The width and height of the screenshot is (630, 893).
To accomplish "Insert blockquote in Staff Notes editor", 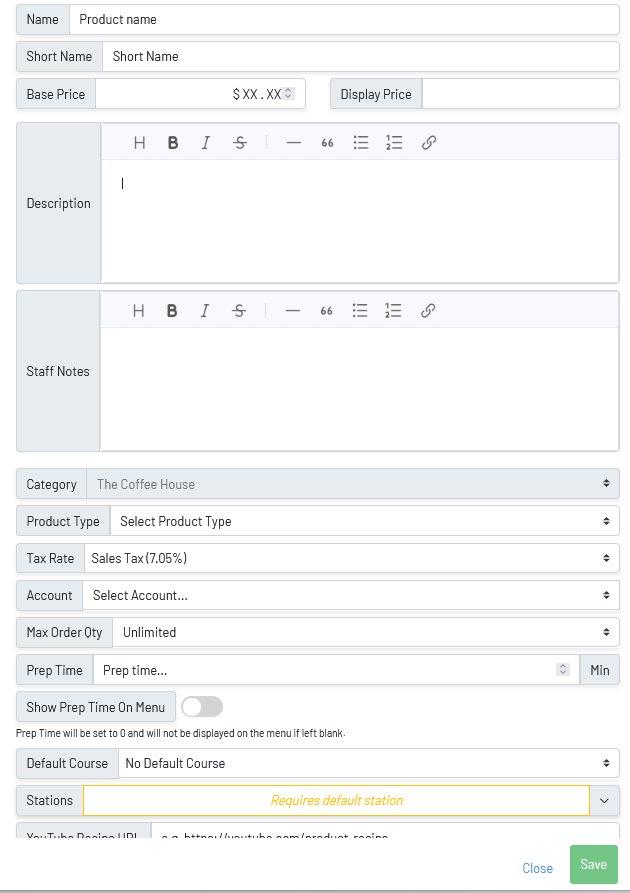I will point(326,311).
